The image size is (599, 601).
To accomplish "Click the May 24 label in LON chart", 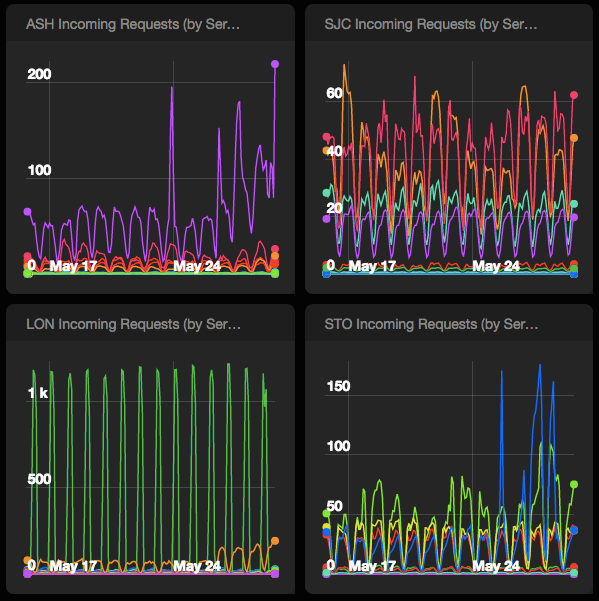I will click(x=197, y=566).
